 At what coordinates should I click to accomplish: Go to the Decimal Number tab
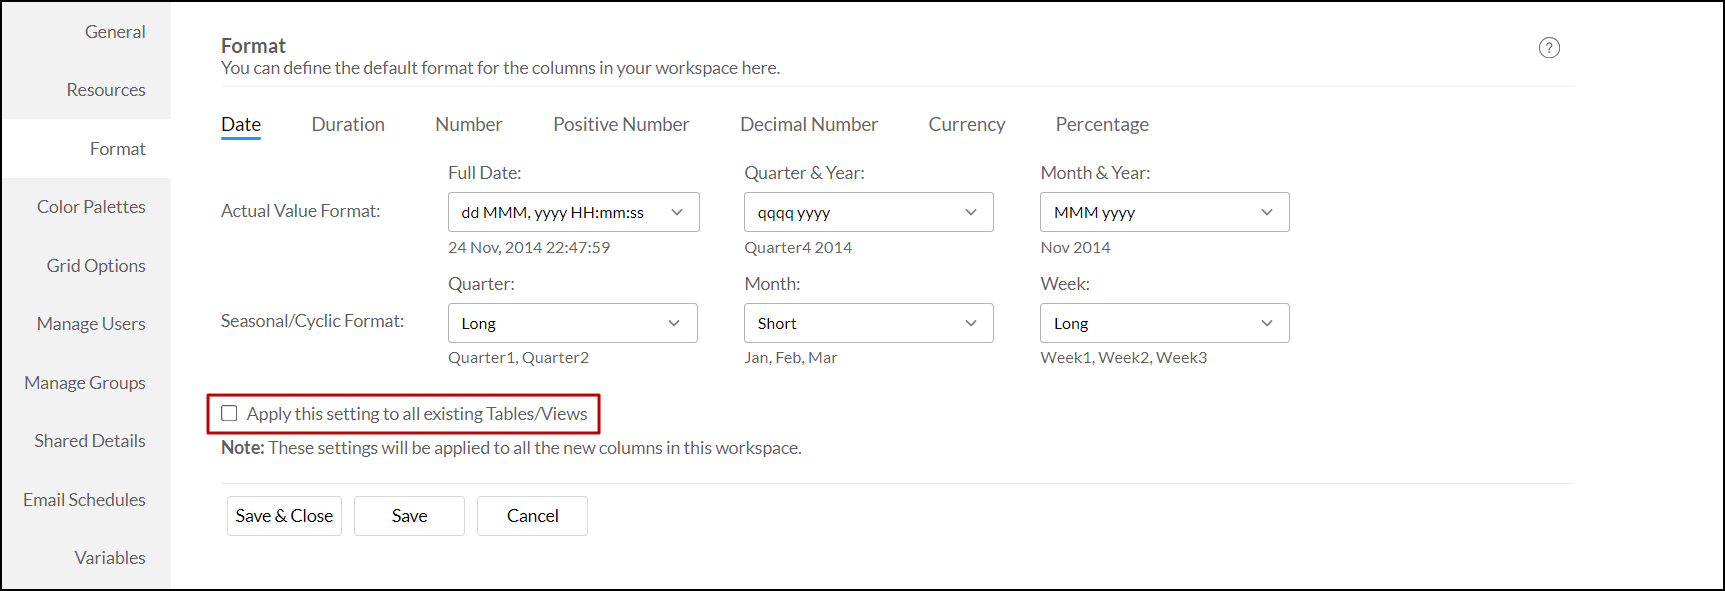point(809,125)
